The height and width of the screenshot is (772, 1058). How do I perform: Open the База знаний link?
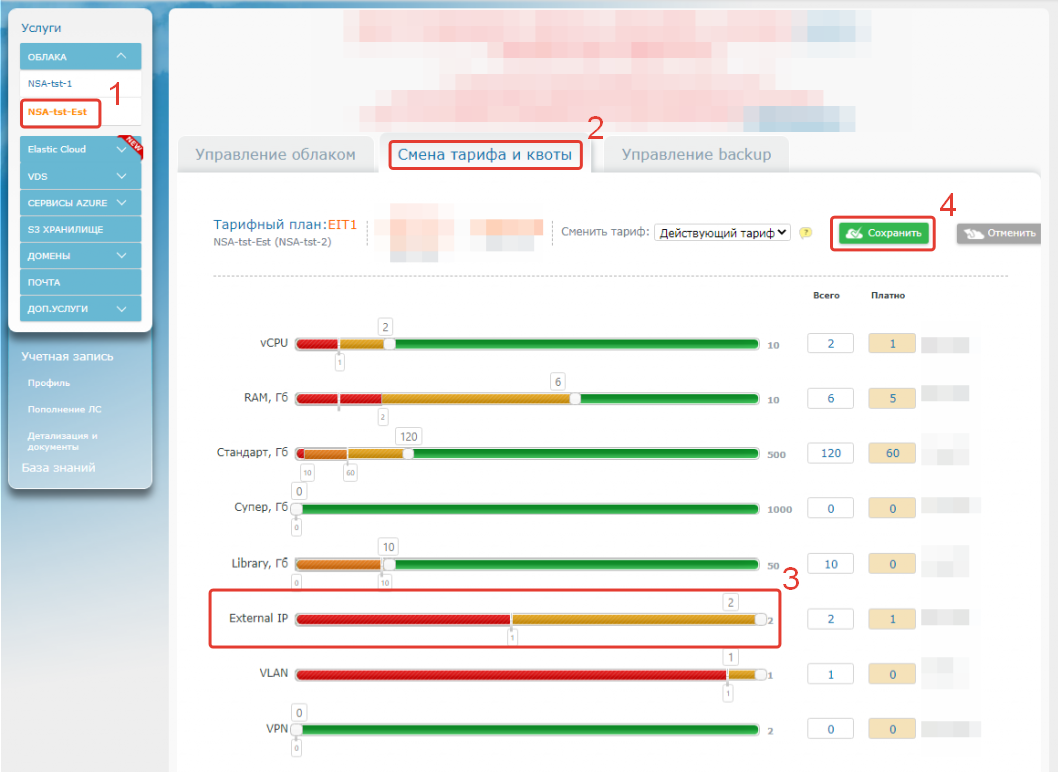(59, 467)
